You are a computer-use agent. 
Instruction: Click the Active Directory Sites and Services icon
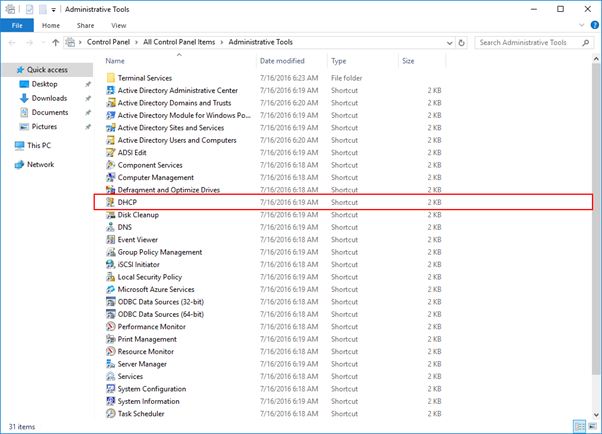(111, 128)
